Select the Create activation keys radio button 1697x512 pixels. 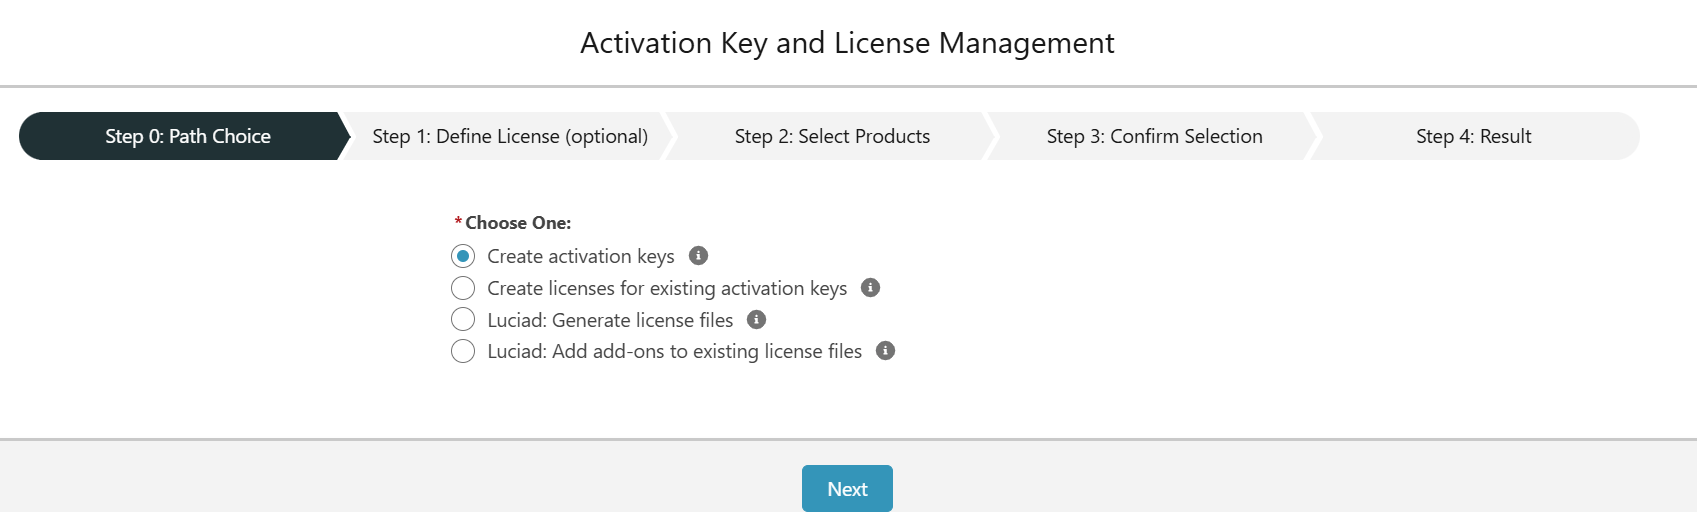(463, 256)
